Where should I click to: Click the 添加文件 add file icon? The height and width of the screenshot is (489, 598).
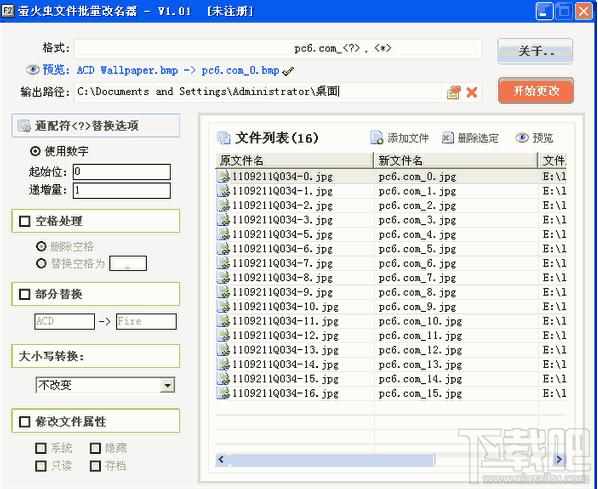377,138
